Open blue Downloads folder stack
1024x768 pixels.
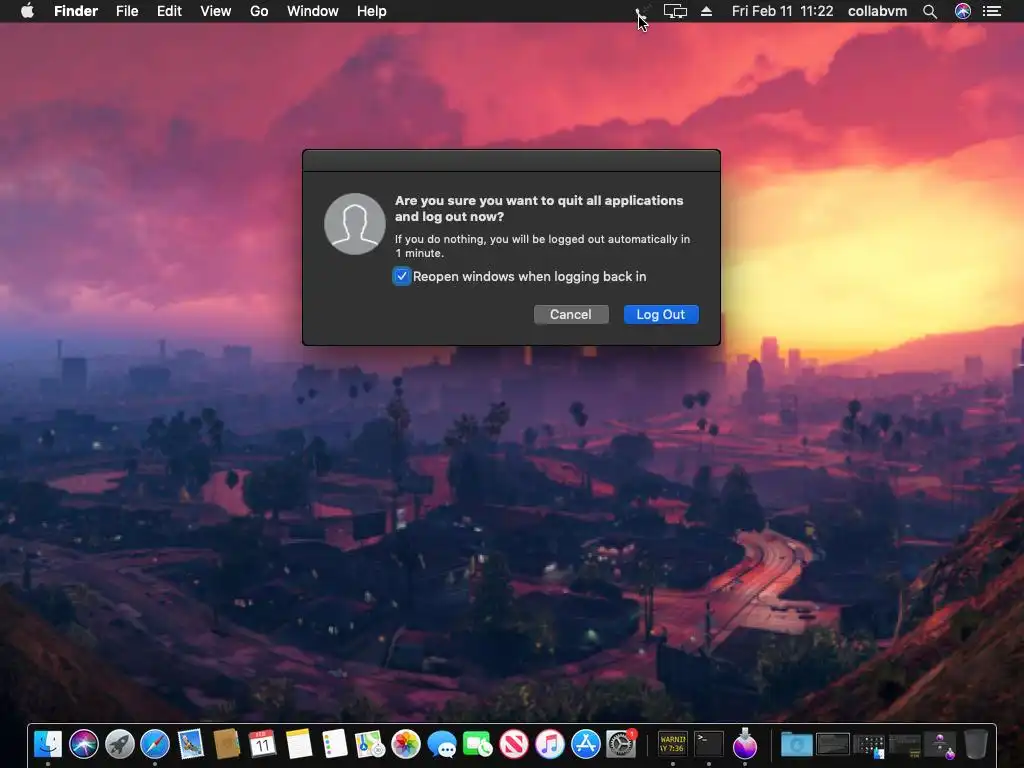797,744
